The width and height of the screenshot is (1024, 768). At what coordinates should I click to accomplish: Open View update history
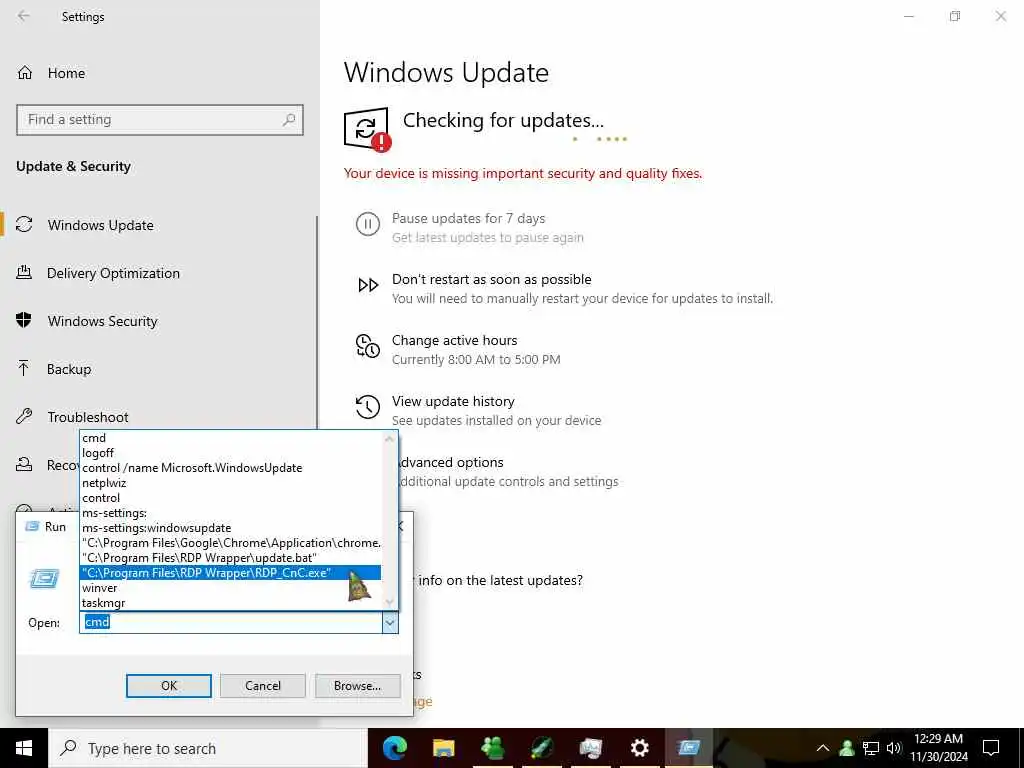(453, 401)
